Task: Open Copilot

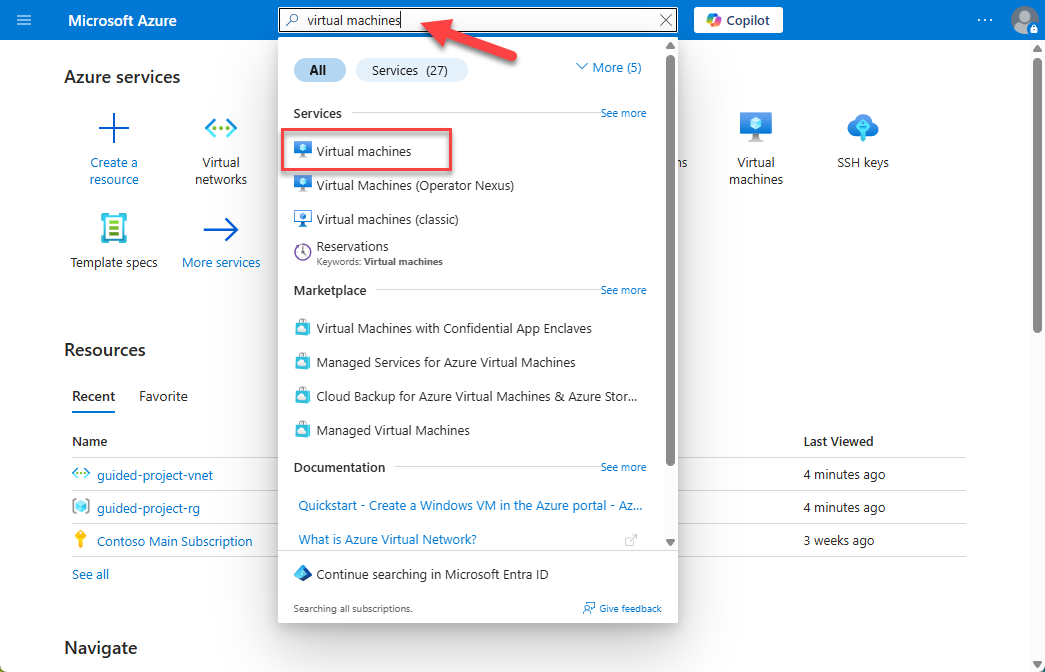Action: pyautogui.click(x=738, y=20)
